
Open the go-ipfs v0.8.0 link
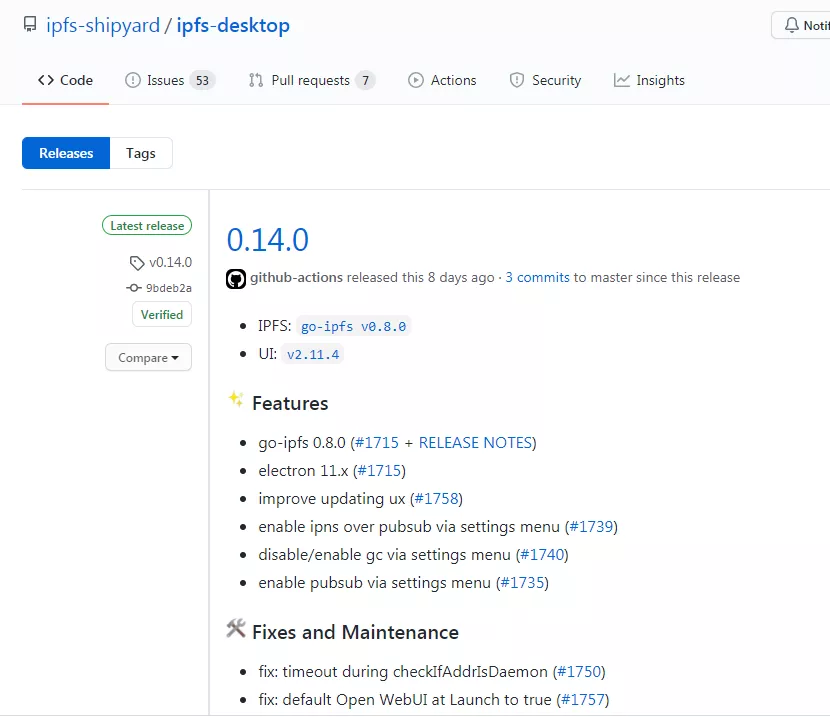click(x=354, y=326)
